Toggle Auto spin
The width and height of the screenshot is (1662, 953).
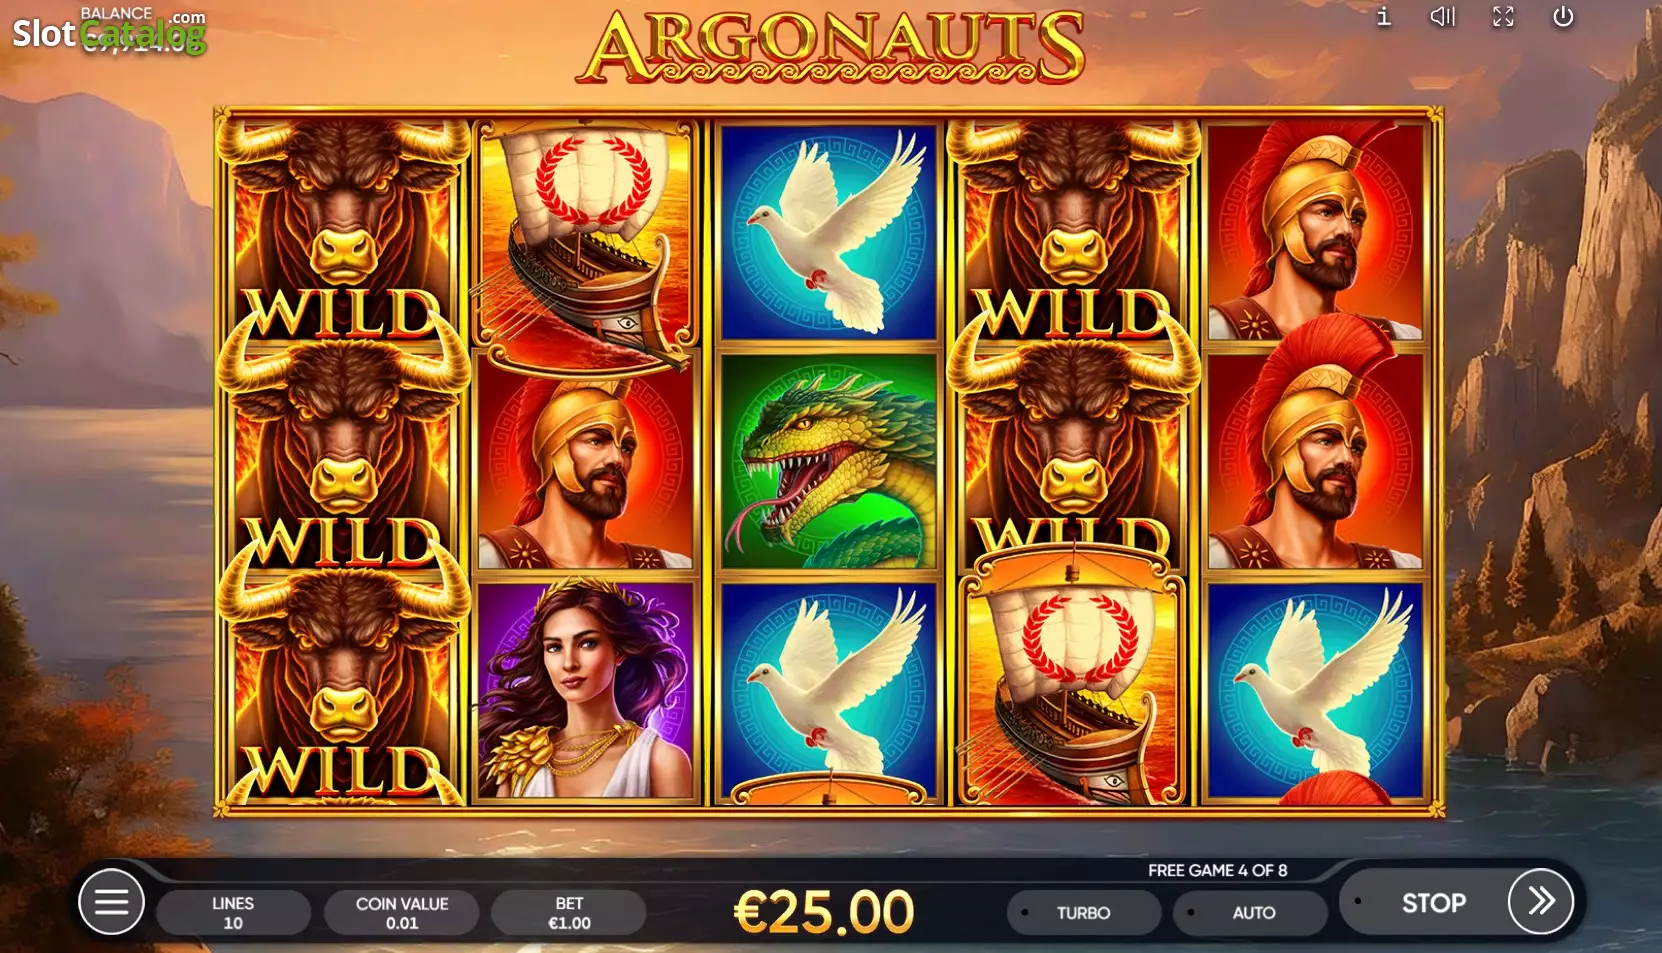click(x=1251, y=912)
